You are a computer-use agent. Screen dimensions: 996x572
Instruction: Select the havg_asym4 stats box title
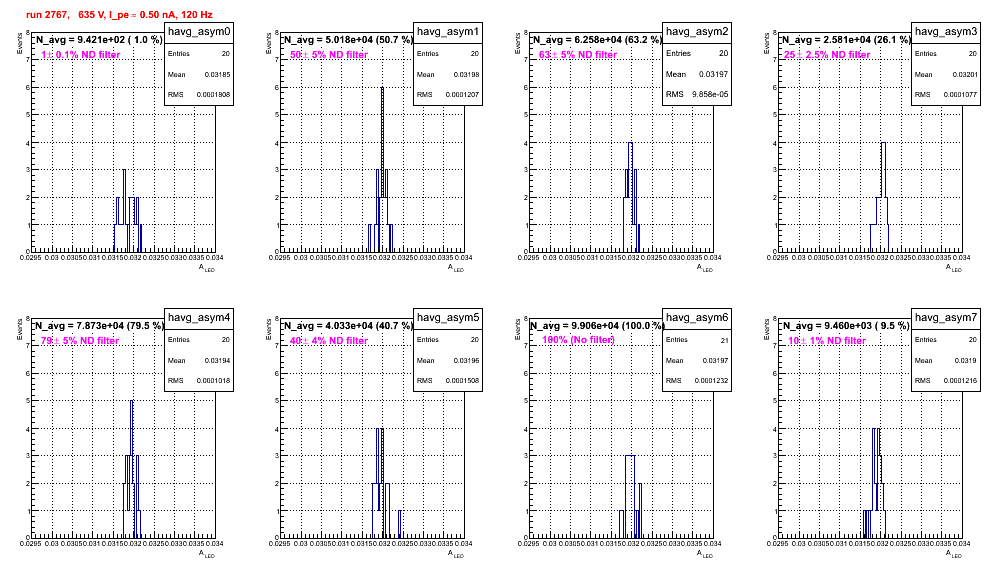pos(199,318)
